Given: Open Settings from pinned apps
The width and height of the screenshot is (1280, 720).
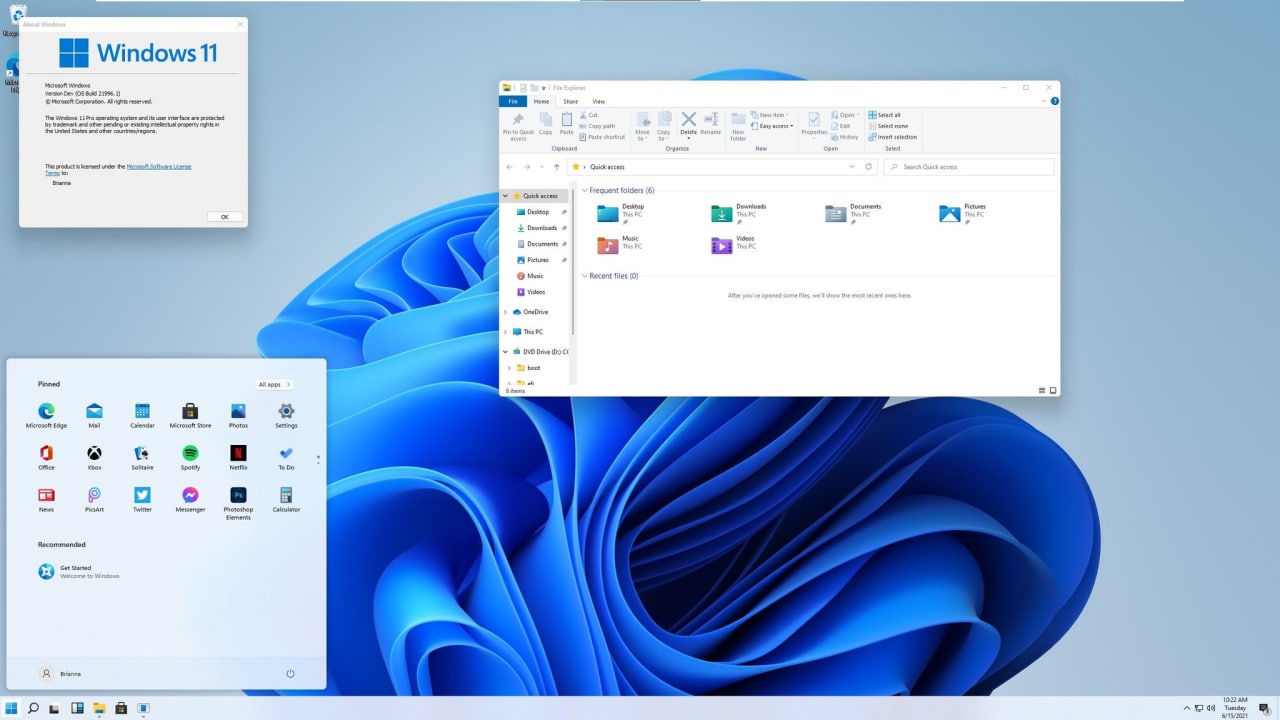Looking at the screenshot, I should click(286, 416).
